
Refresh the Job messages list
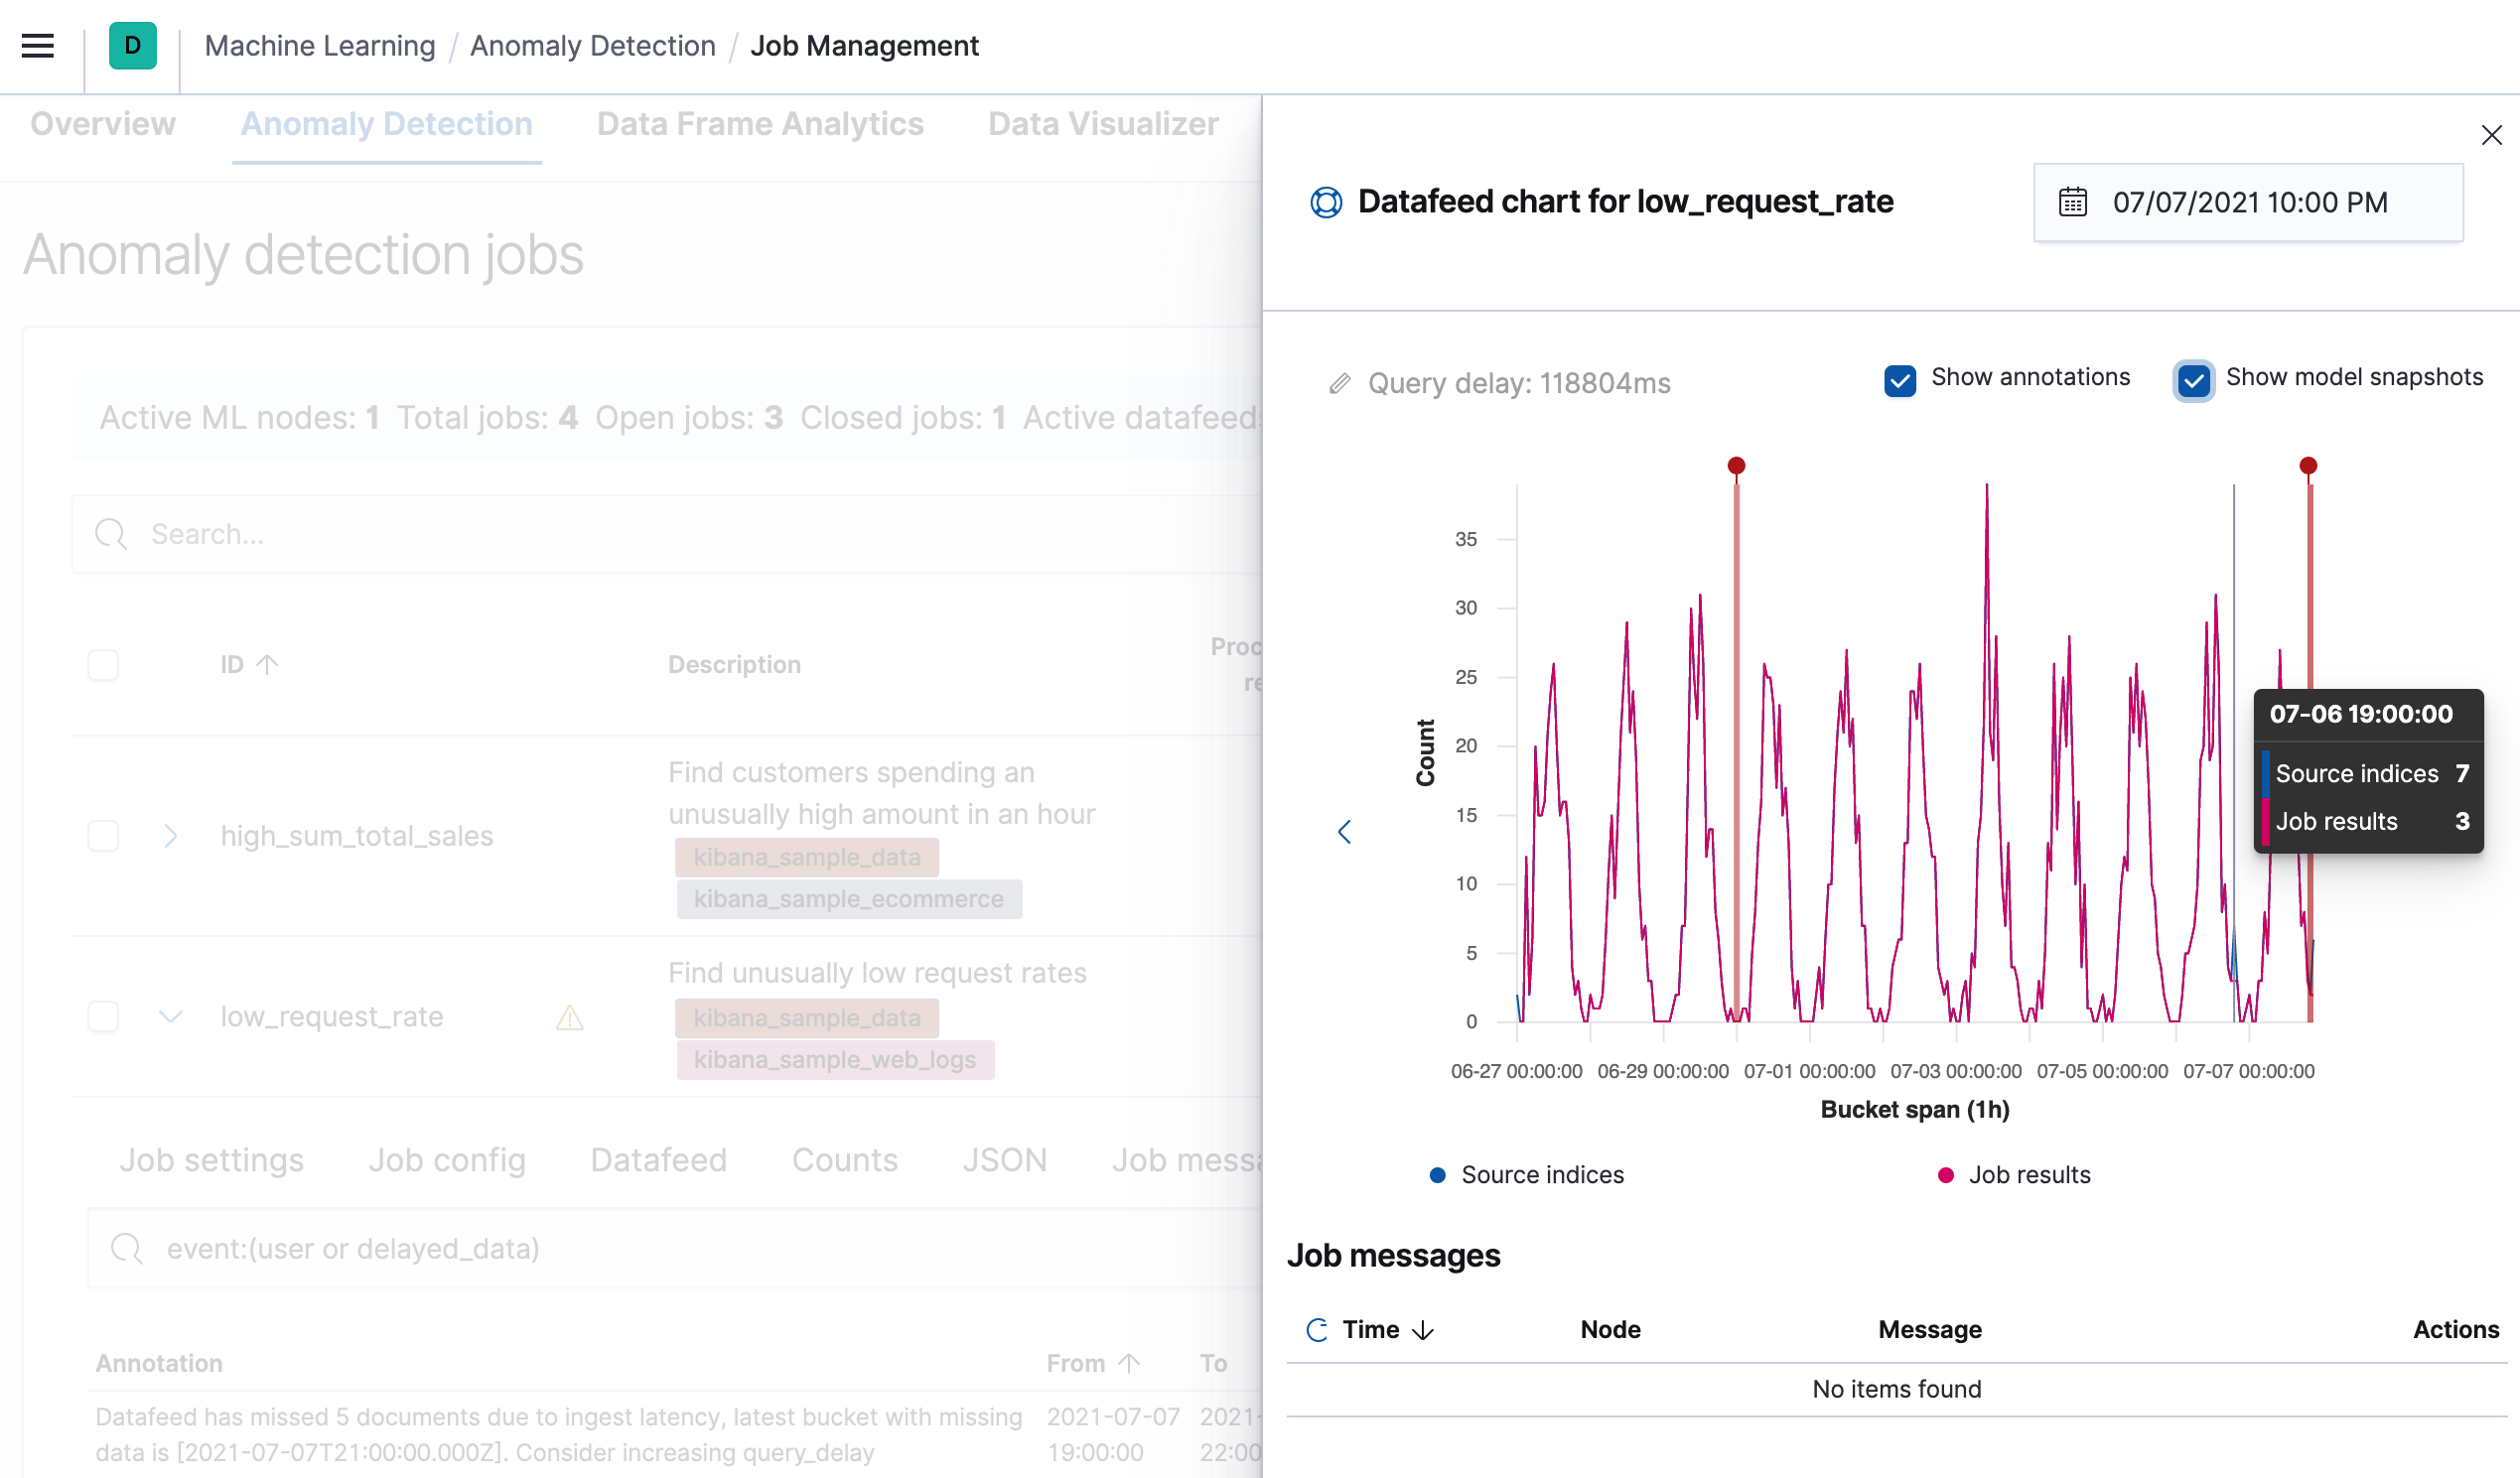[x=1315, y=1330]
